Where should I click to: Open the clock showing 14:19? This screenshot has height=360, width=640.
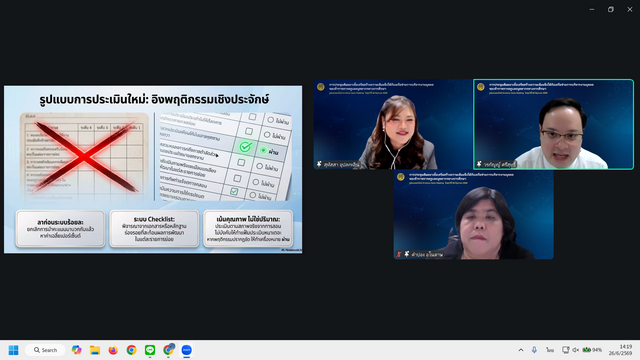620,350
